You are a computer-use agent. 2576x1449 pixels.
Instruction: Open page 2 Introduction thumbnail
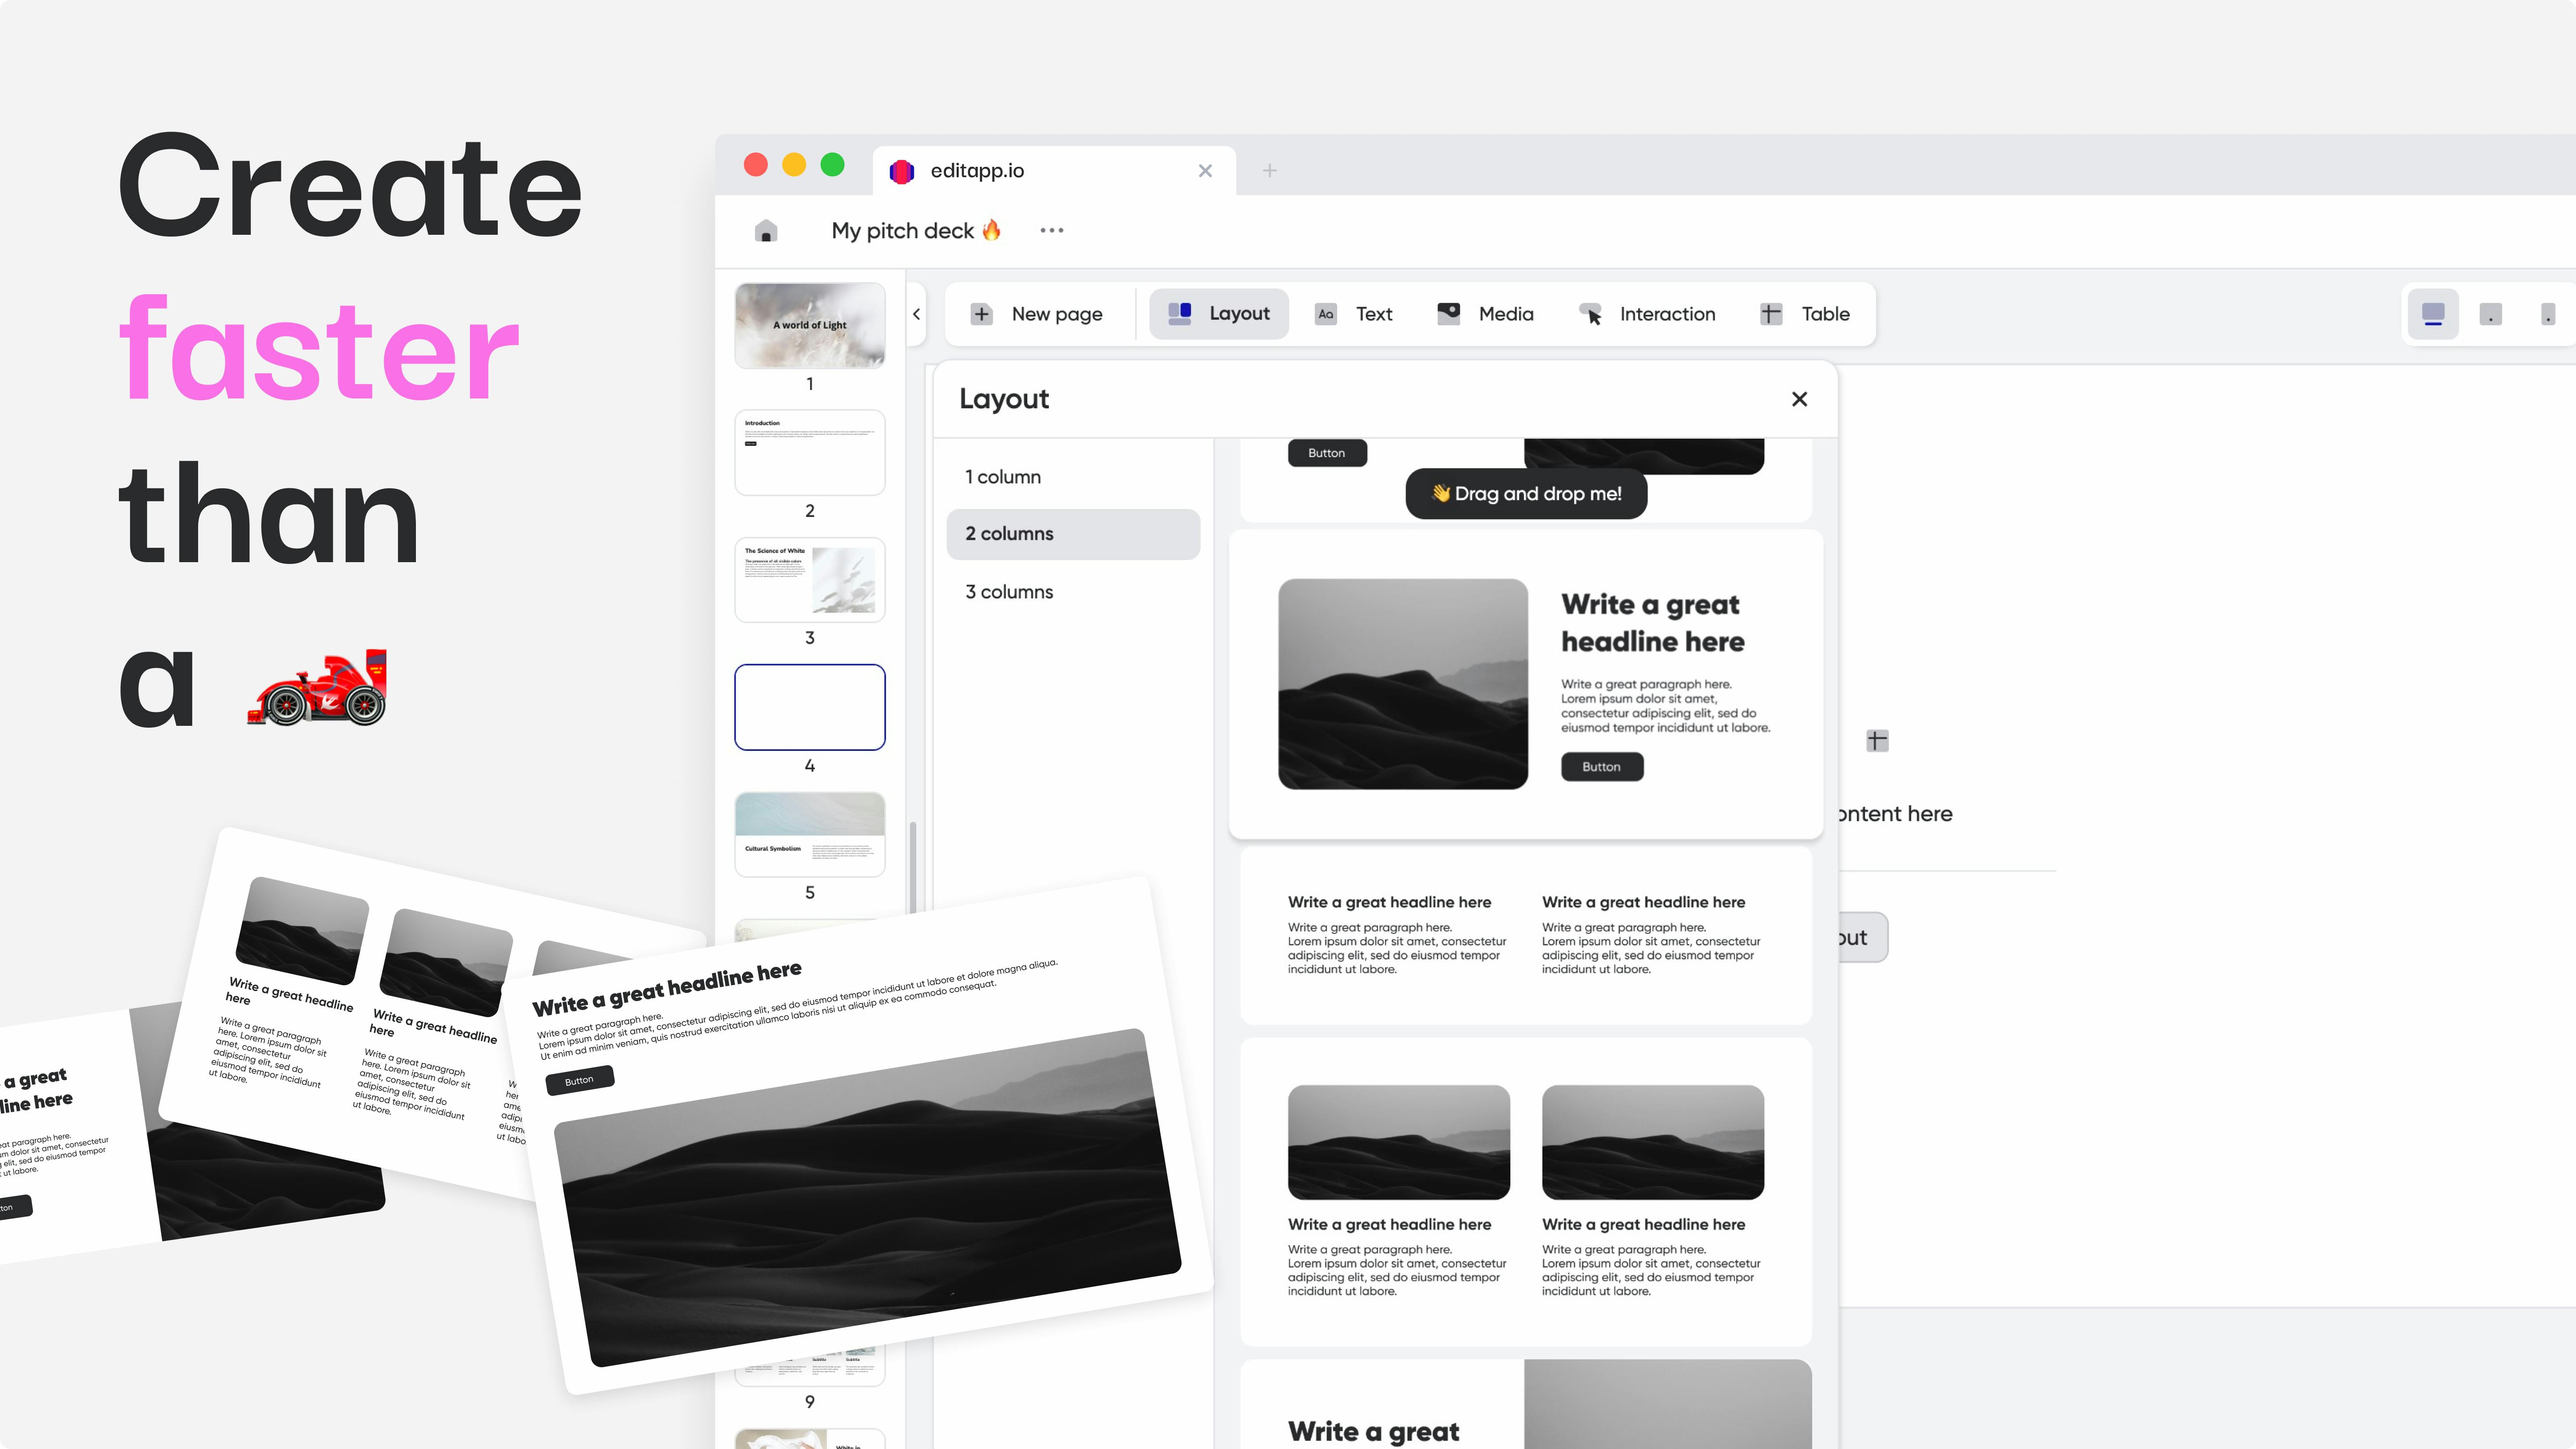[810, 452]
